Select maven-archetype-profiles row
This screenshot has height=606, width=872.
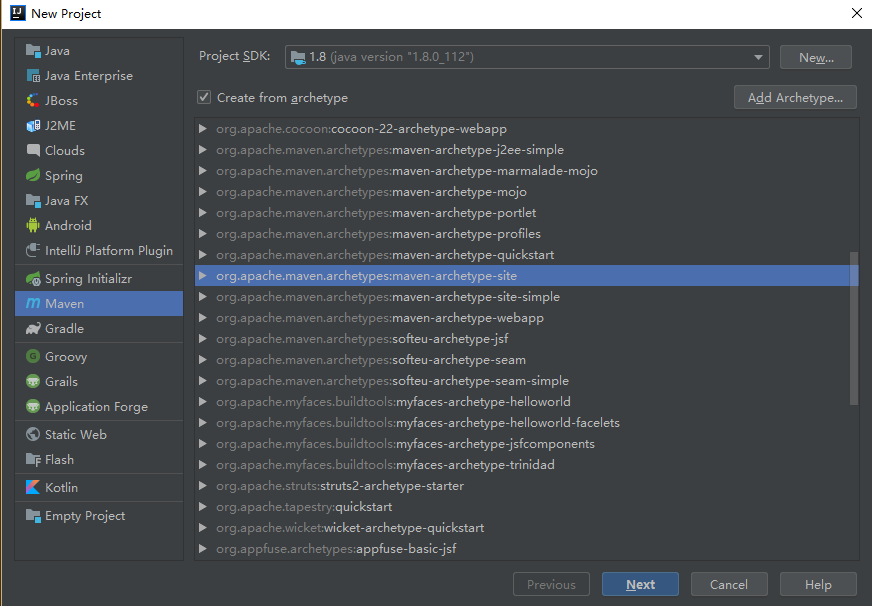(526, 234)
